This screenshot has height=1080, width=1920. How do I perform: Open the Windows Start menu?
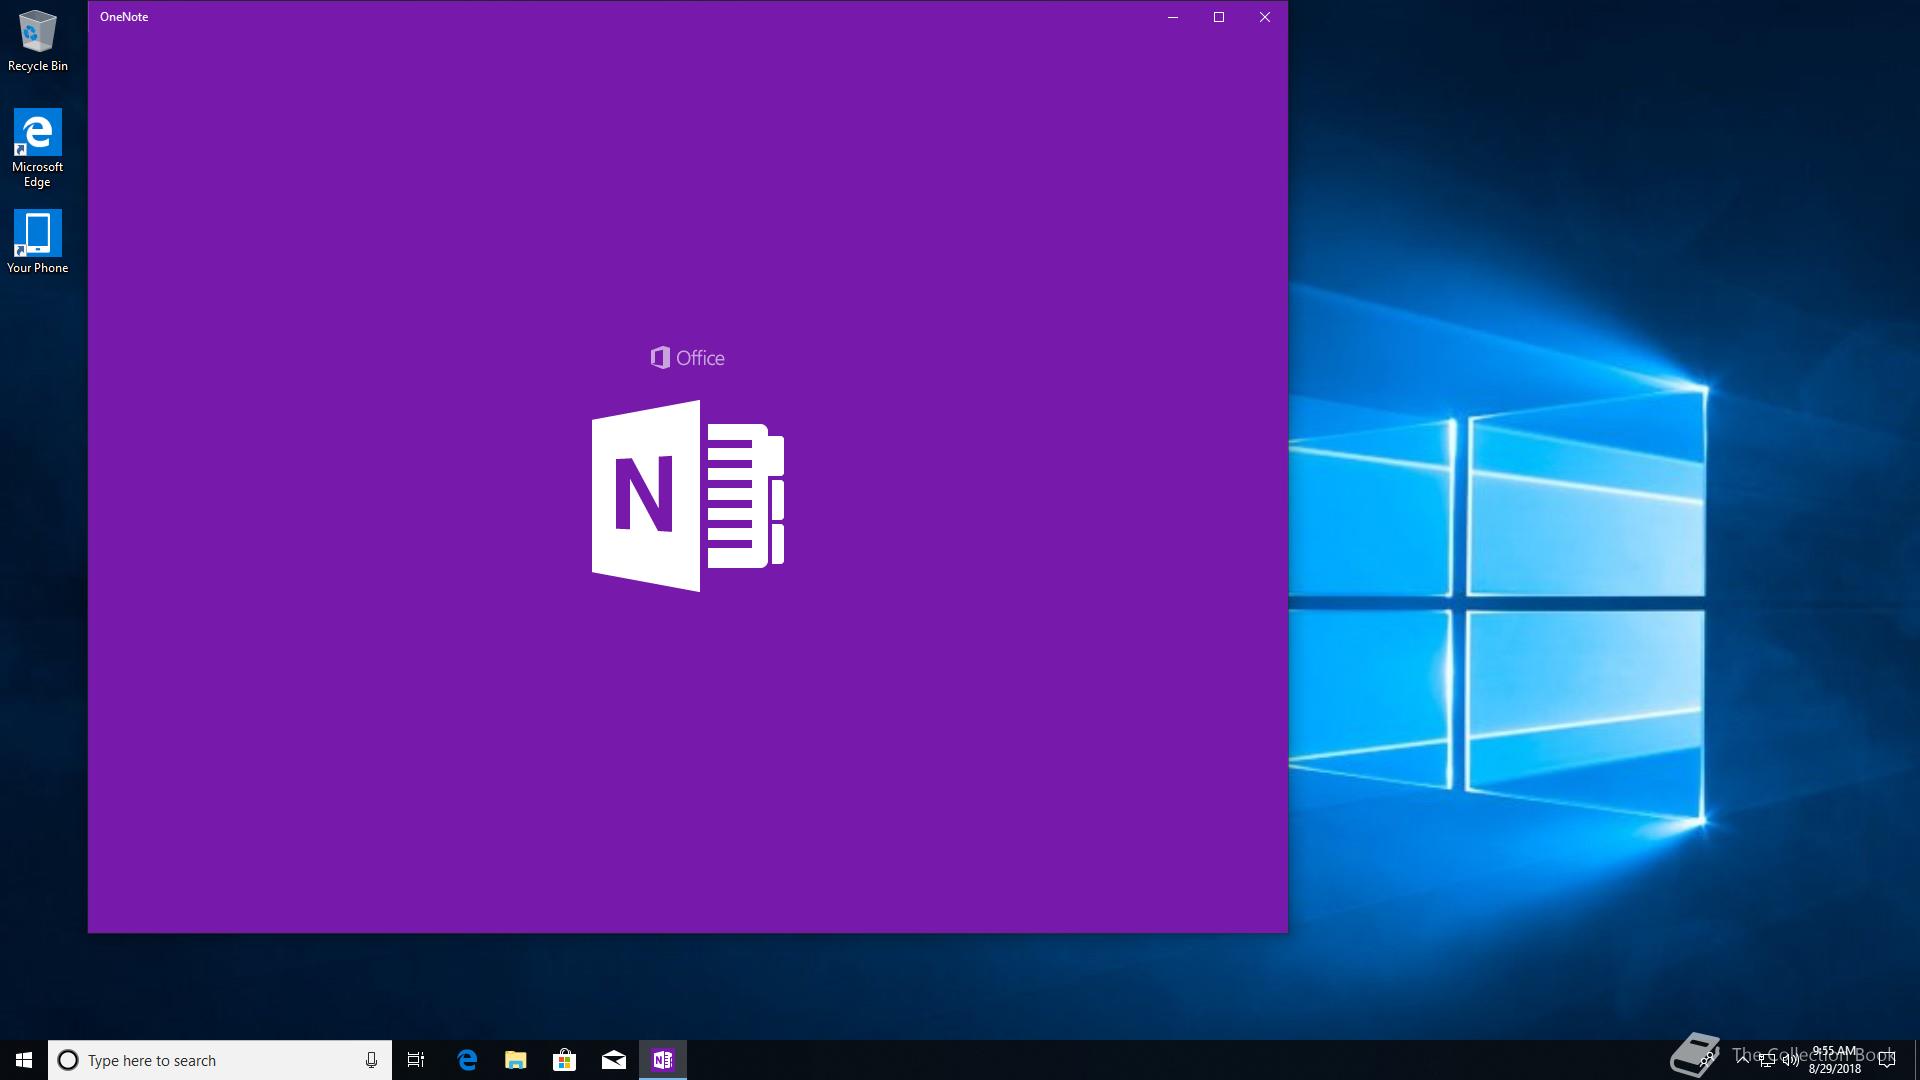(24, 1060)
